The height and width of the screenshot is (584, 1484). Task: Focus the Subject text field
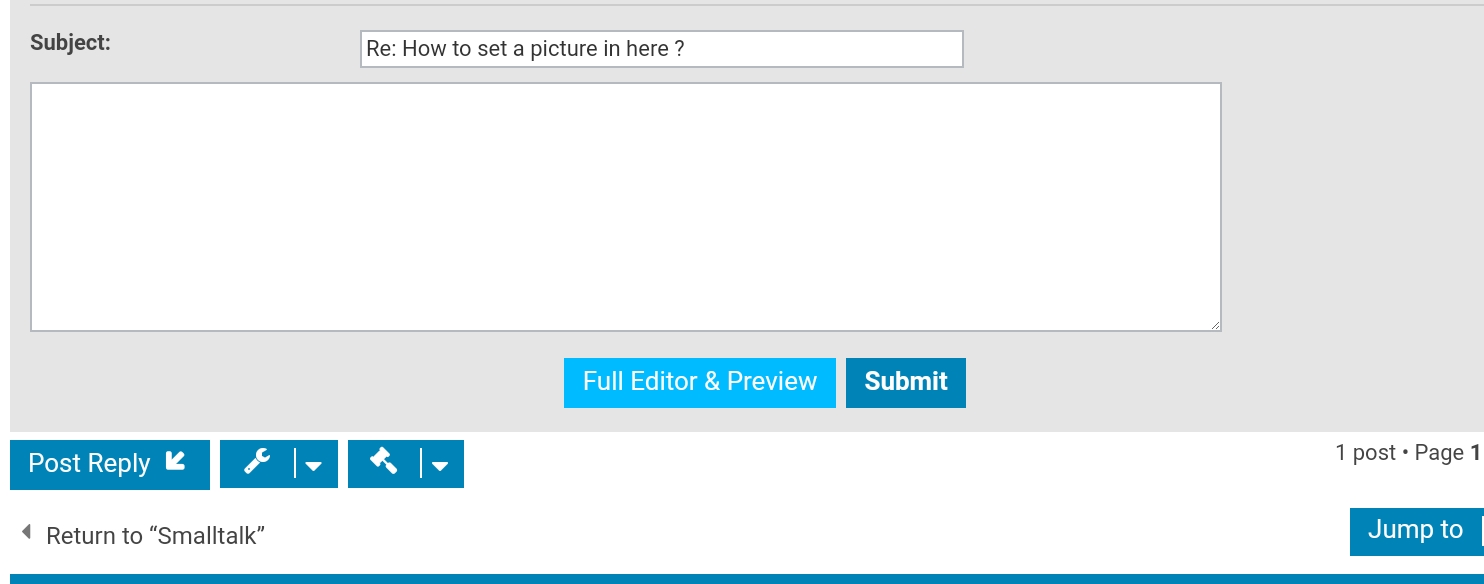[662, 49]
